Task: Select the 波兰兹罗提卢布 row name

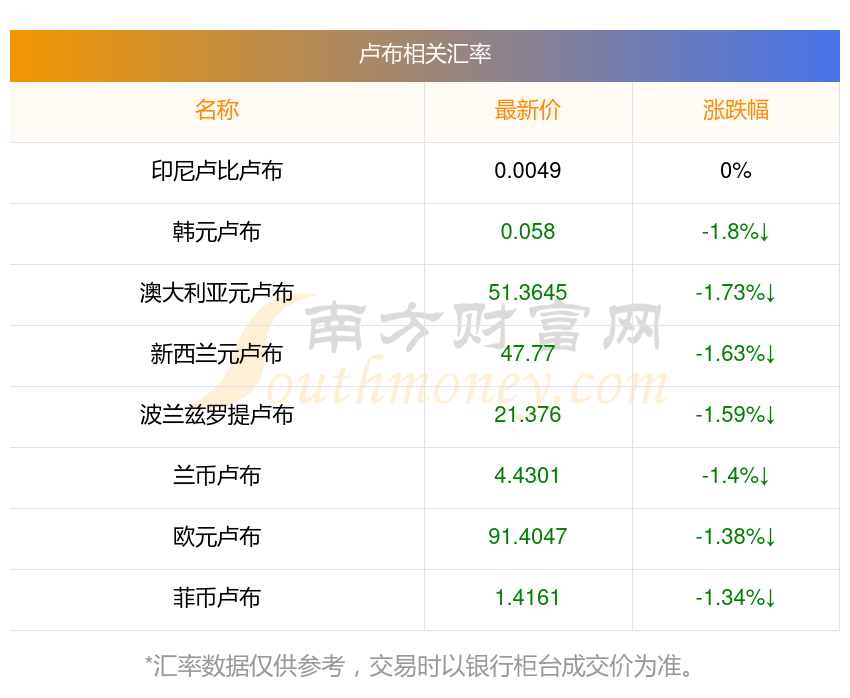Action: point(217,415)
